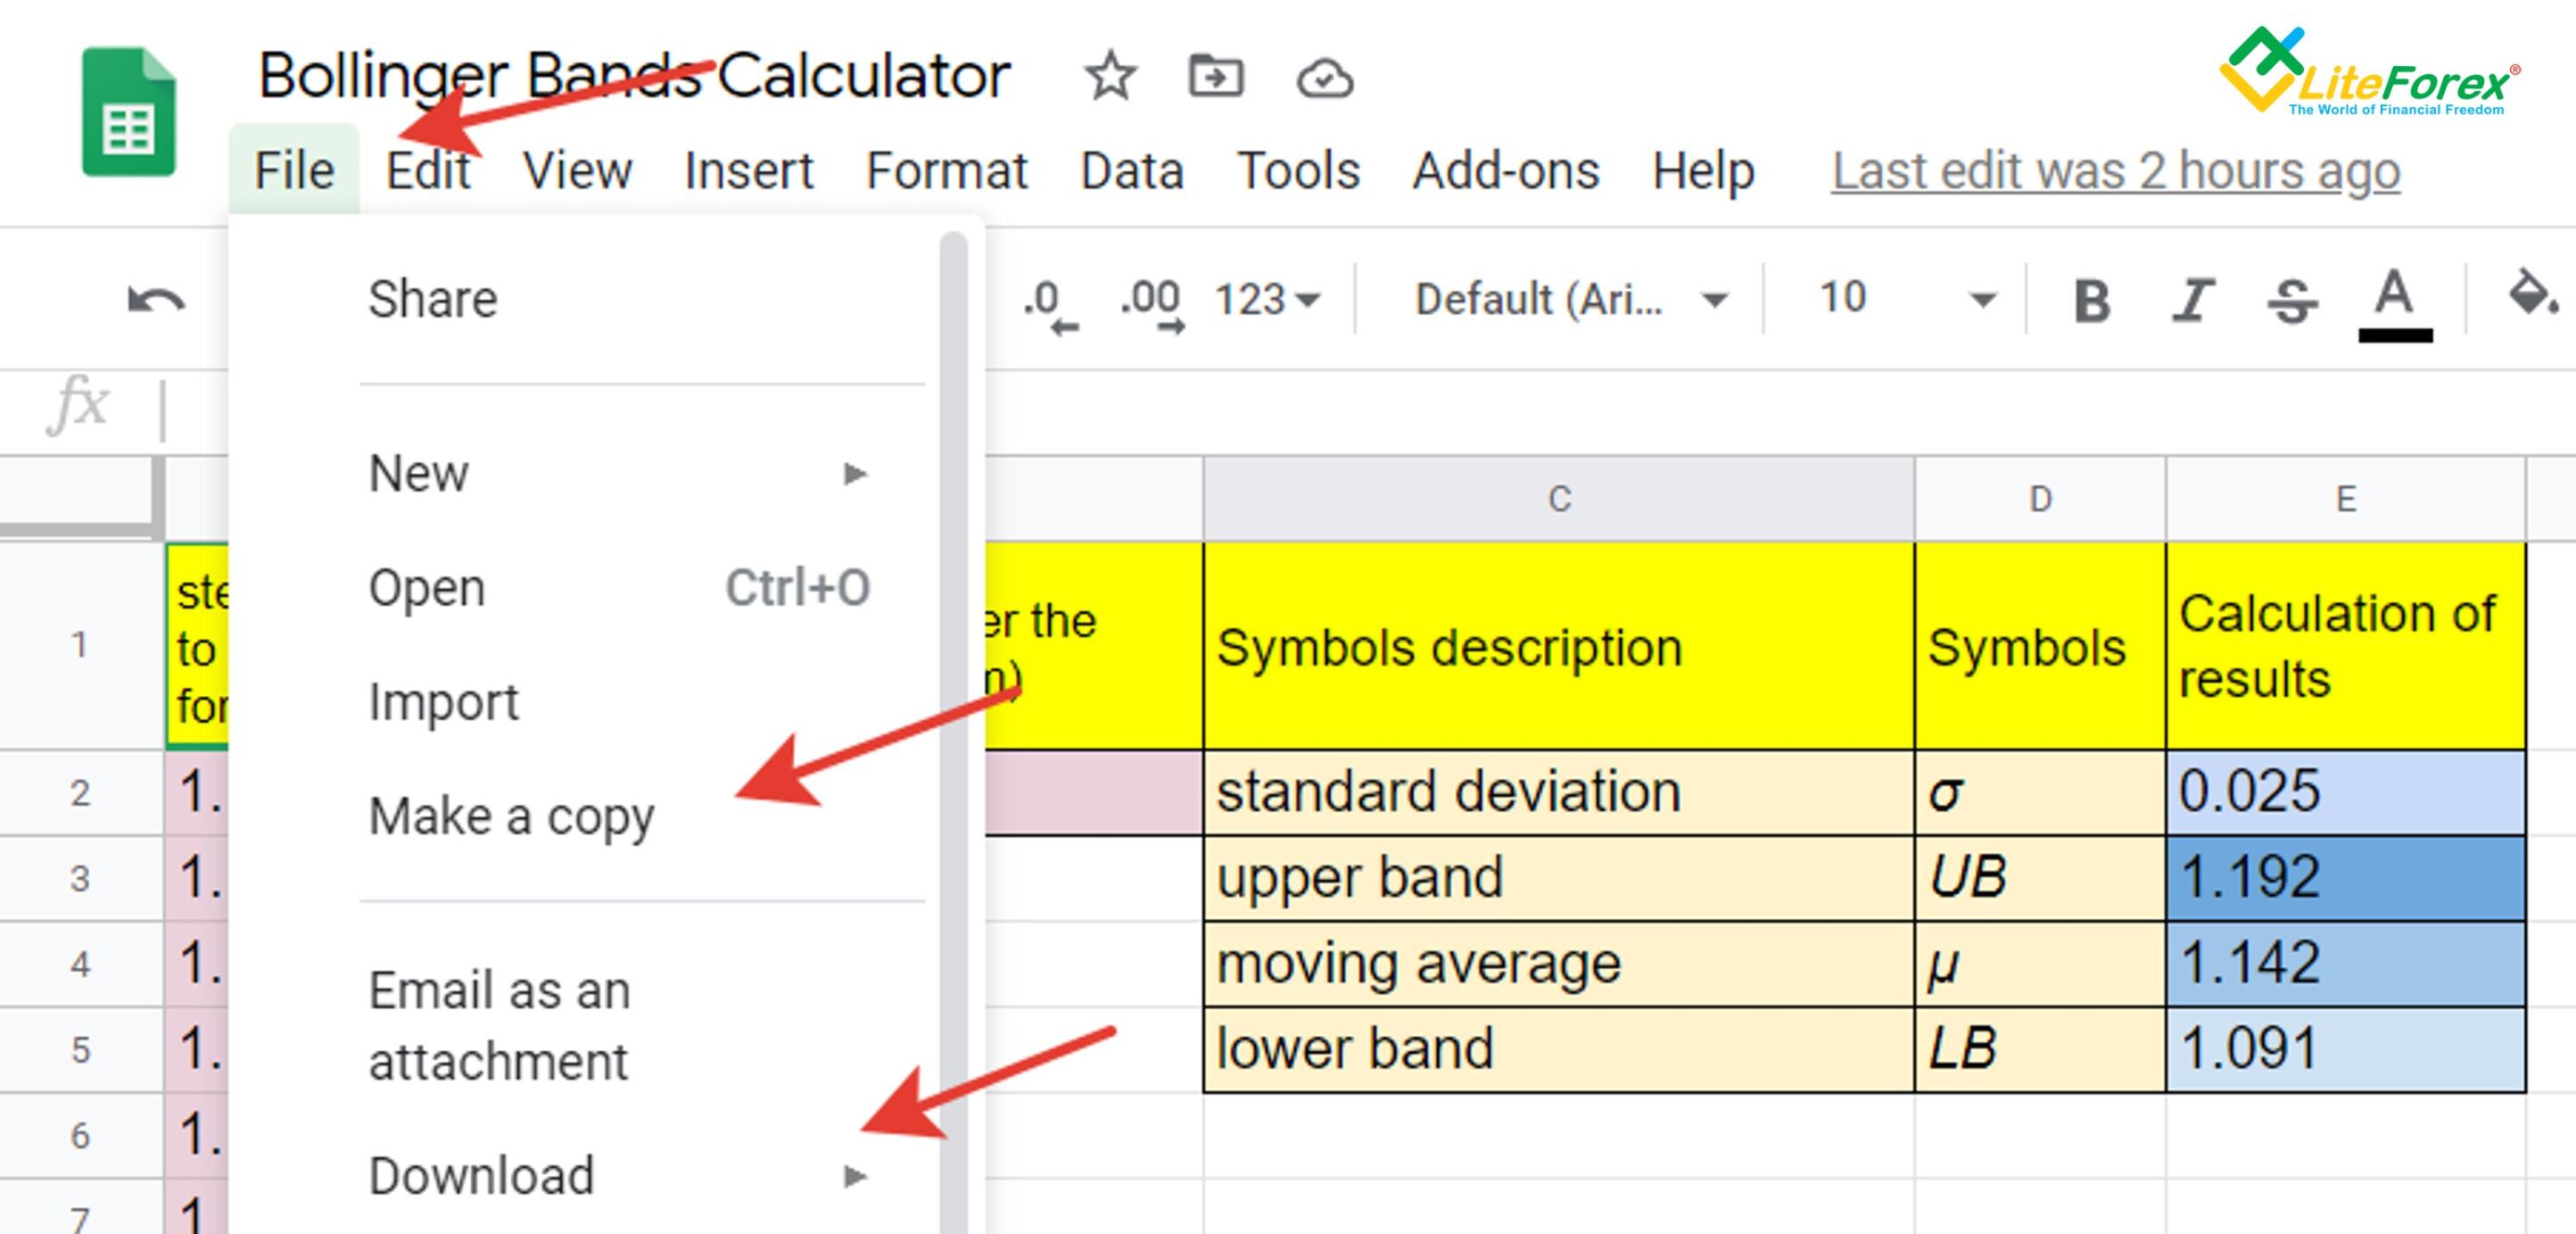Click the undo arrow icon
The width and height of the screenshot is (2576, 1234).
(156, 299)
